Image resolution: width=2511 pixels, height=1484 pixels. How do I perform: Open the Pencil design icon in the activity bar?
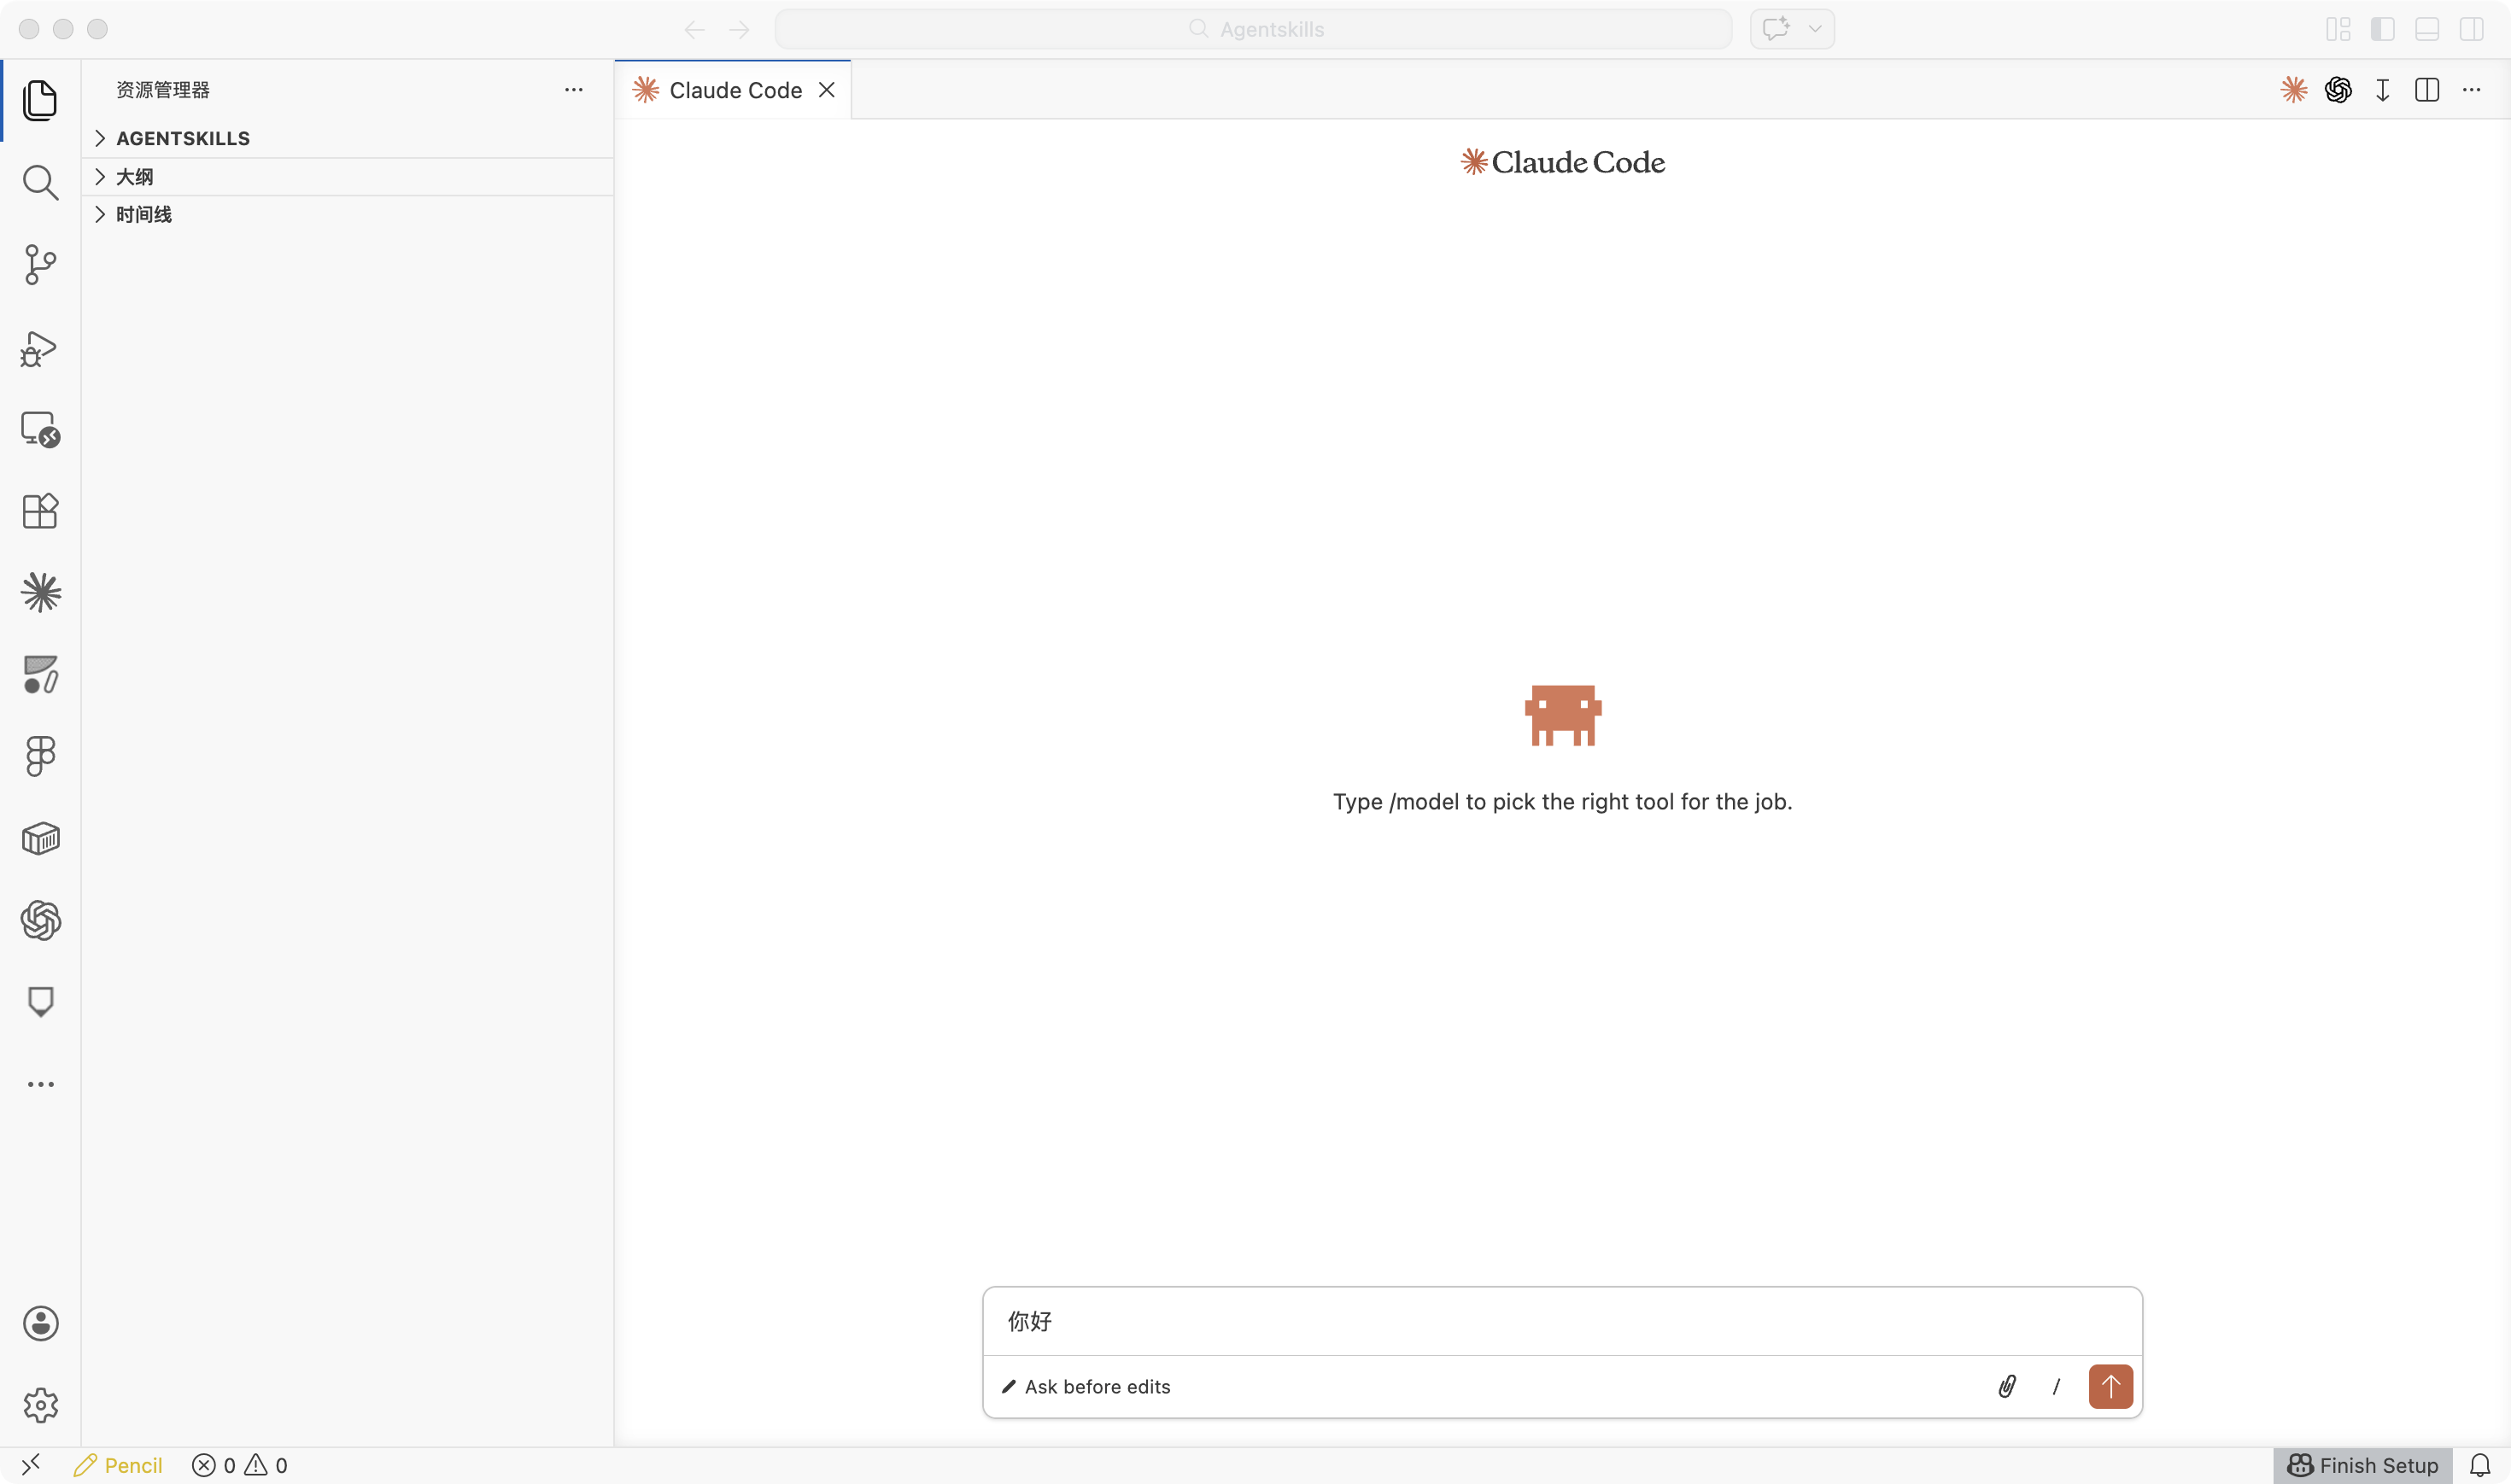click(40, 674)
